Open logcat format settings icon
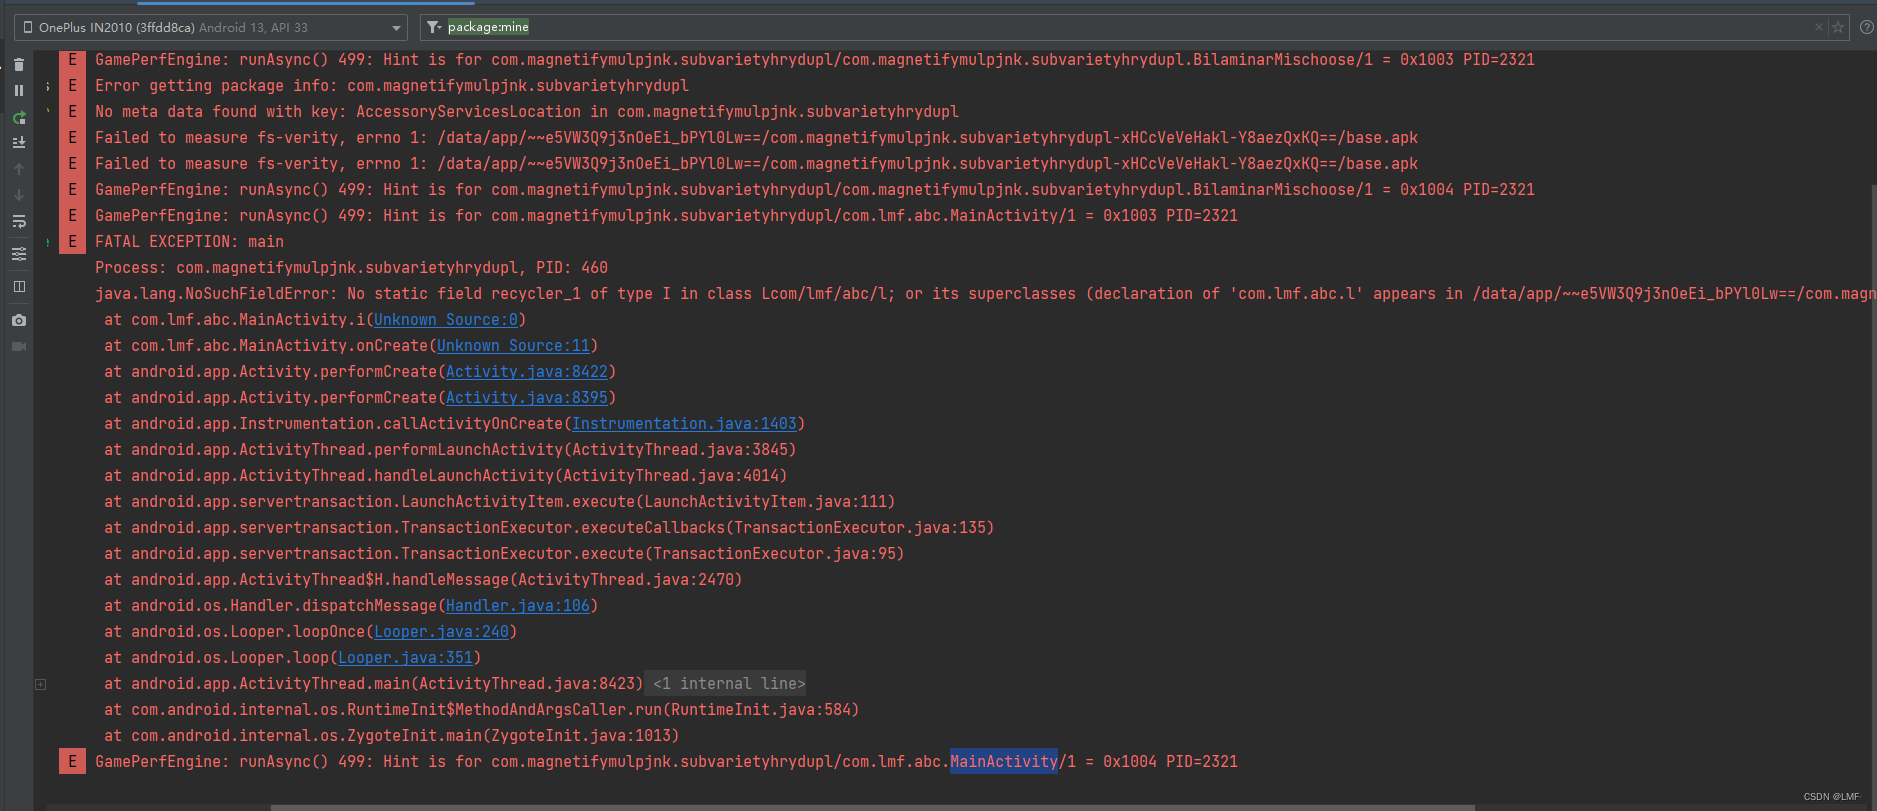The height and width of the screenshot is (811, 1877). point(19,254)
